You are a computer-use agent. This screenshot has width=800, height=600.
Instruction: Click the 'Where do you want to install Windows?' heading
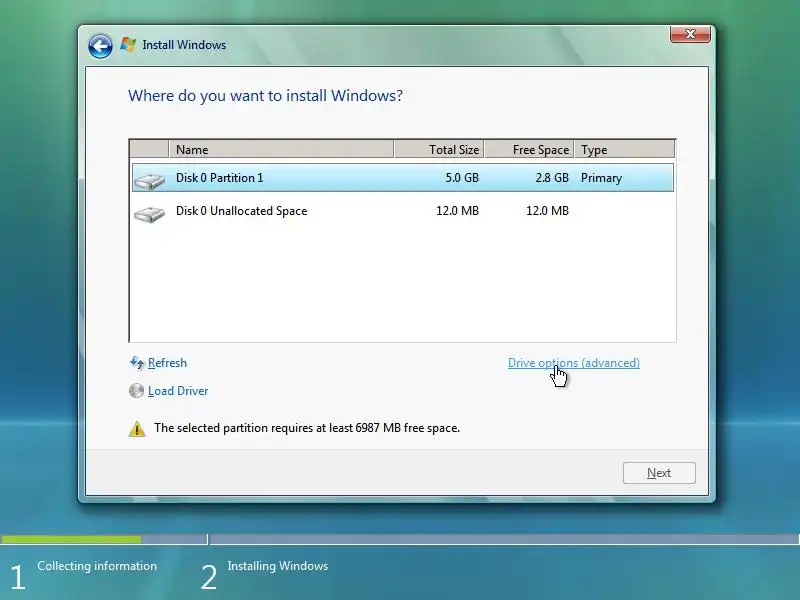[x=265, y=96]
